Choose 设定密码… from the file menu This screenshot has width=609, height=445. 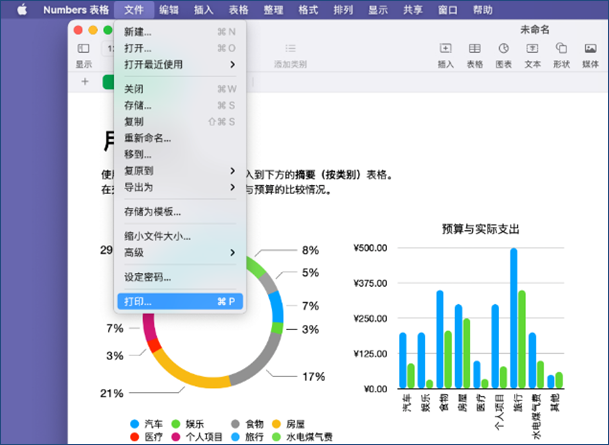tap(180, 277)
